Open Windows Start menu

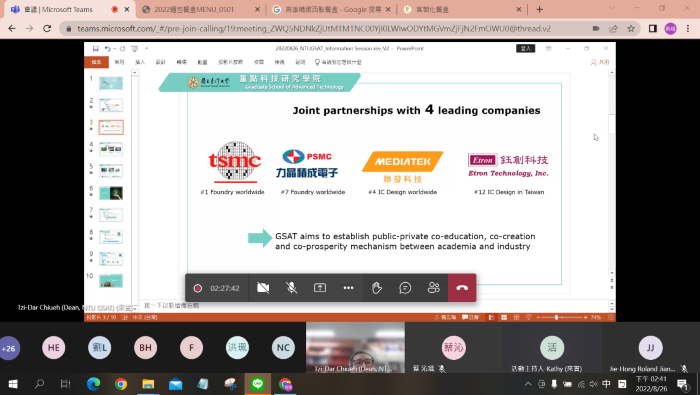point(12,384)
